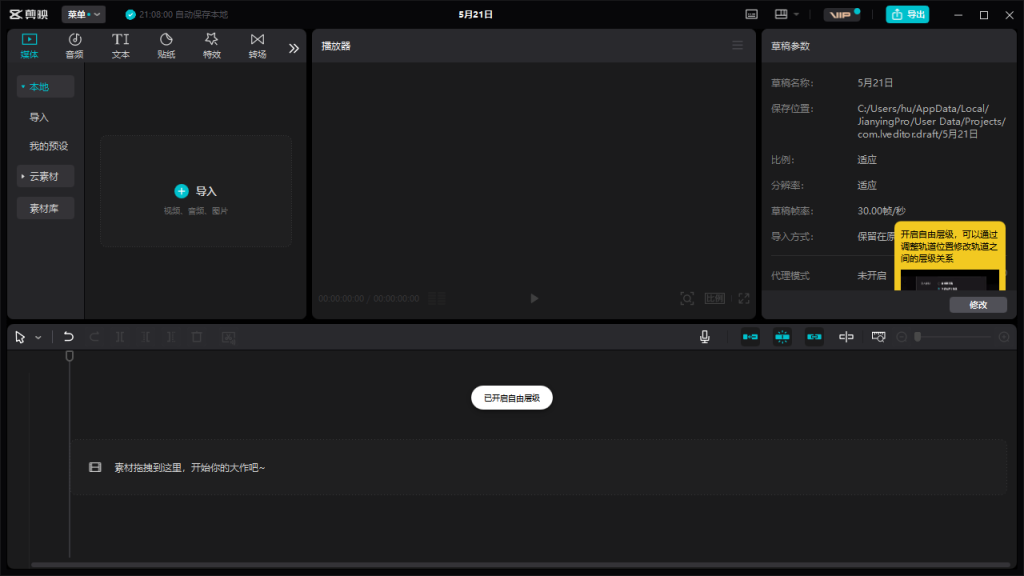Open the 媒体 media tab
1024x576 pixels.
[29, 46]
